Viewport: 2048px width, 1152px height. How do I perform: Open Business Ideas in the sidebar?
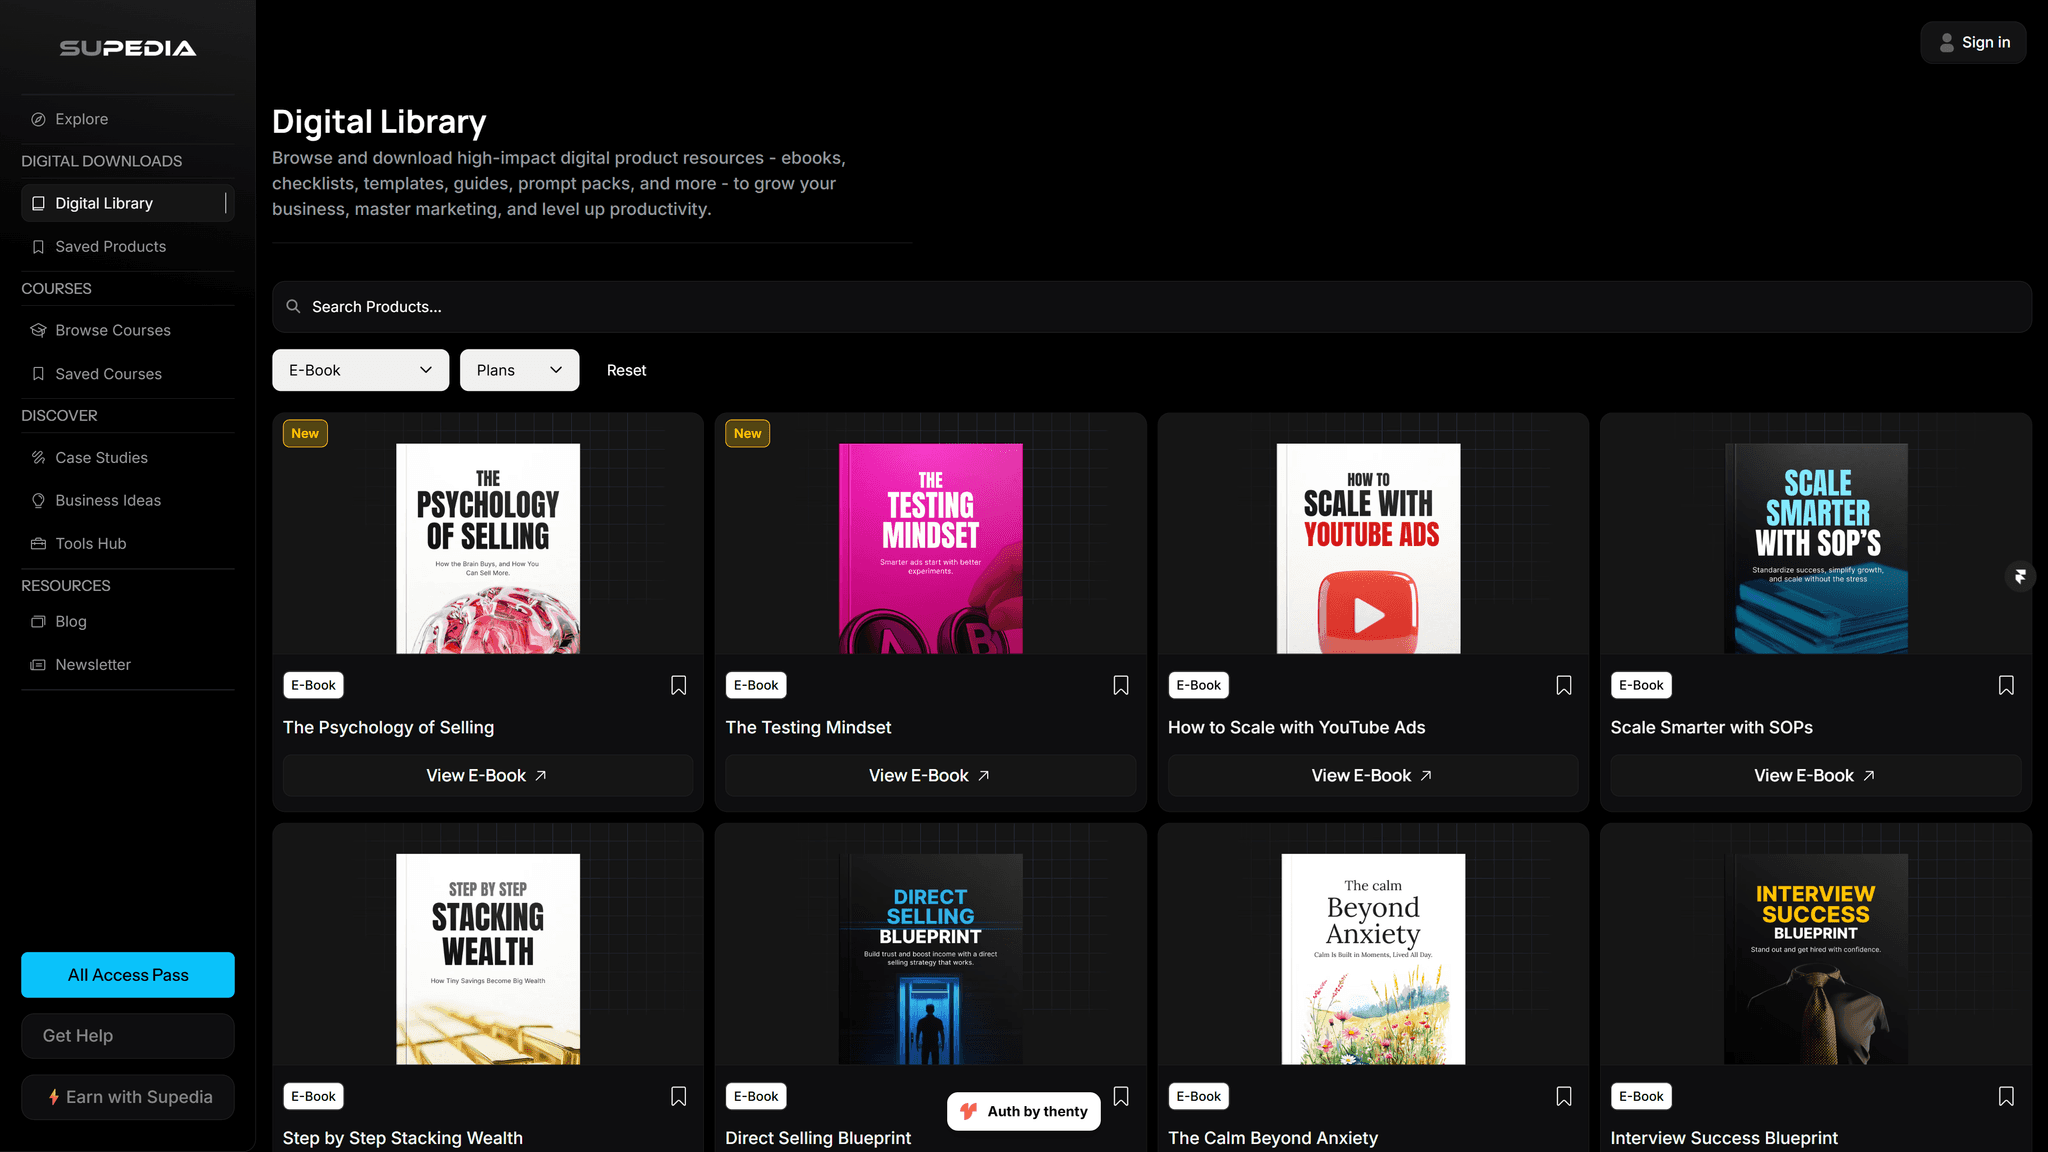point(107,500)
